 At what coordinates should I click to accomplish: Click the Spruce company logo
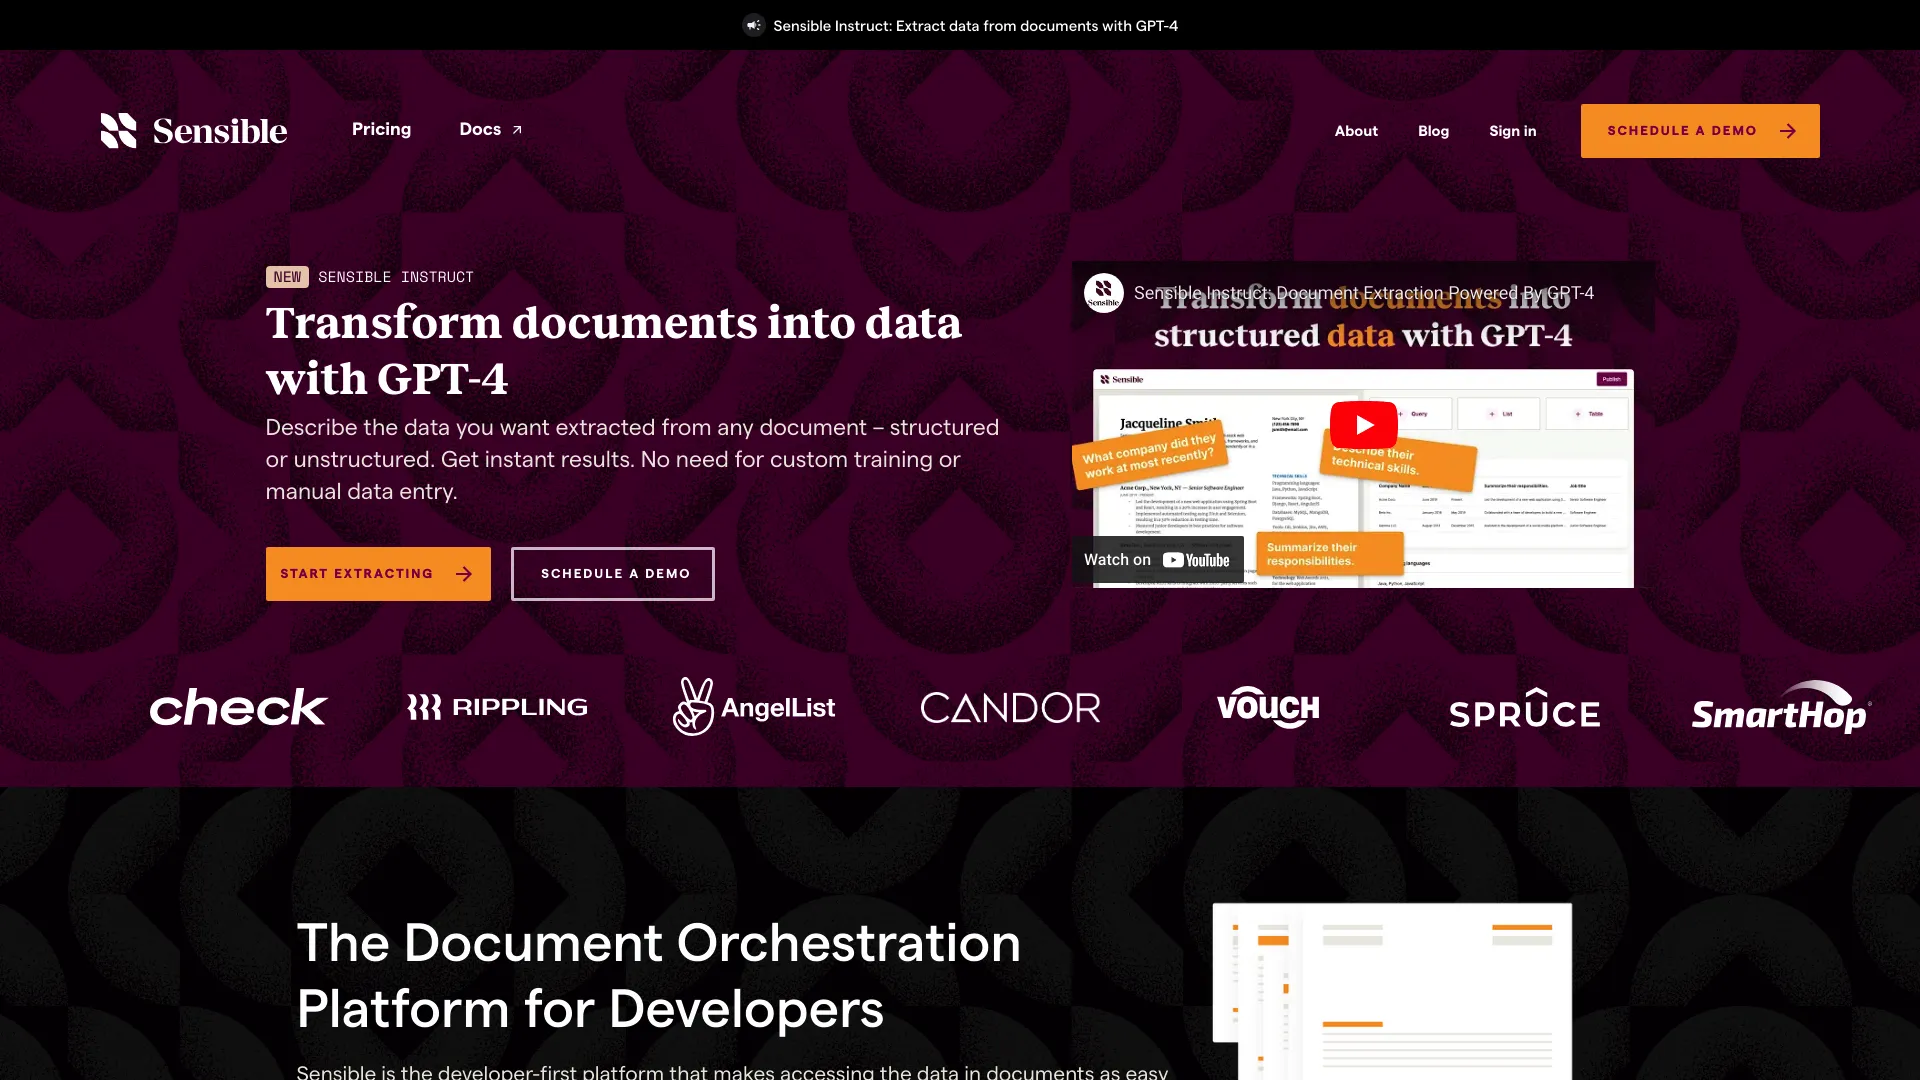[1525, 709]
